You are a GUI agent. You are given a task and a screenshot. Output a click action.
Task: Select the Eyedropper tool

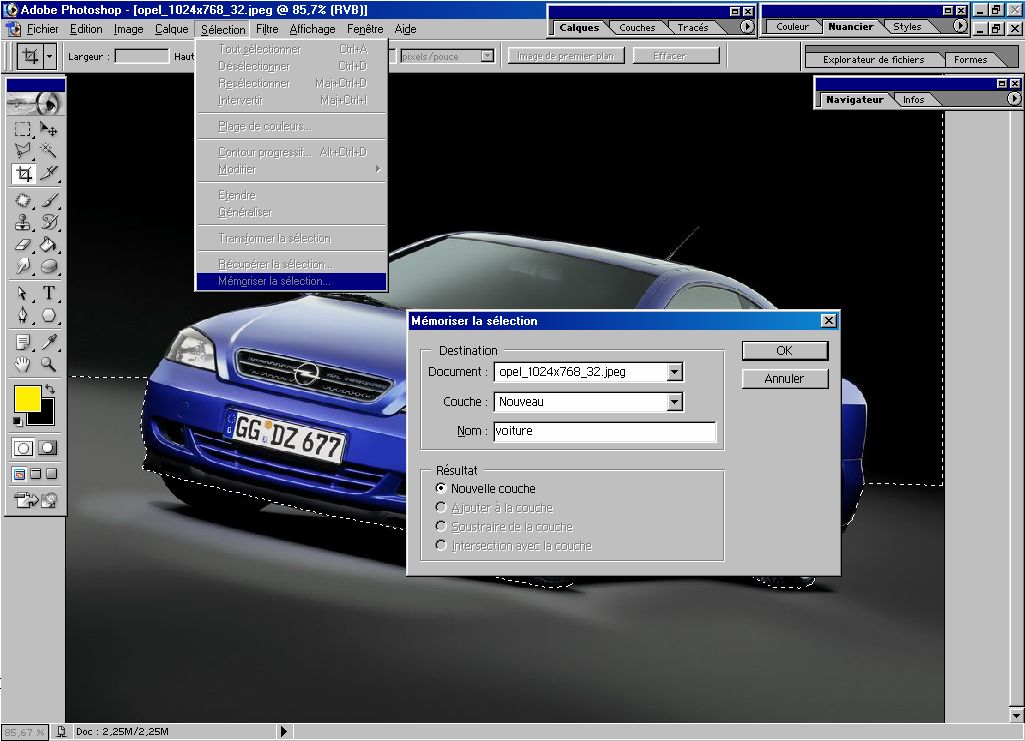click(x=48, y=342)
